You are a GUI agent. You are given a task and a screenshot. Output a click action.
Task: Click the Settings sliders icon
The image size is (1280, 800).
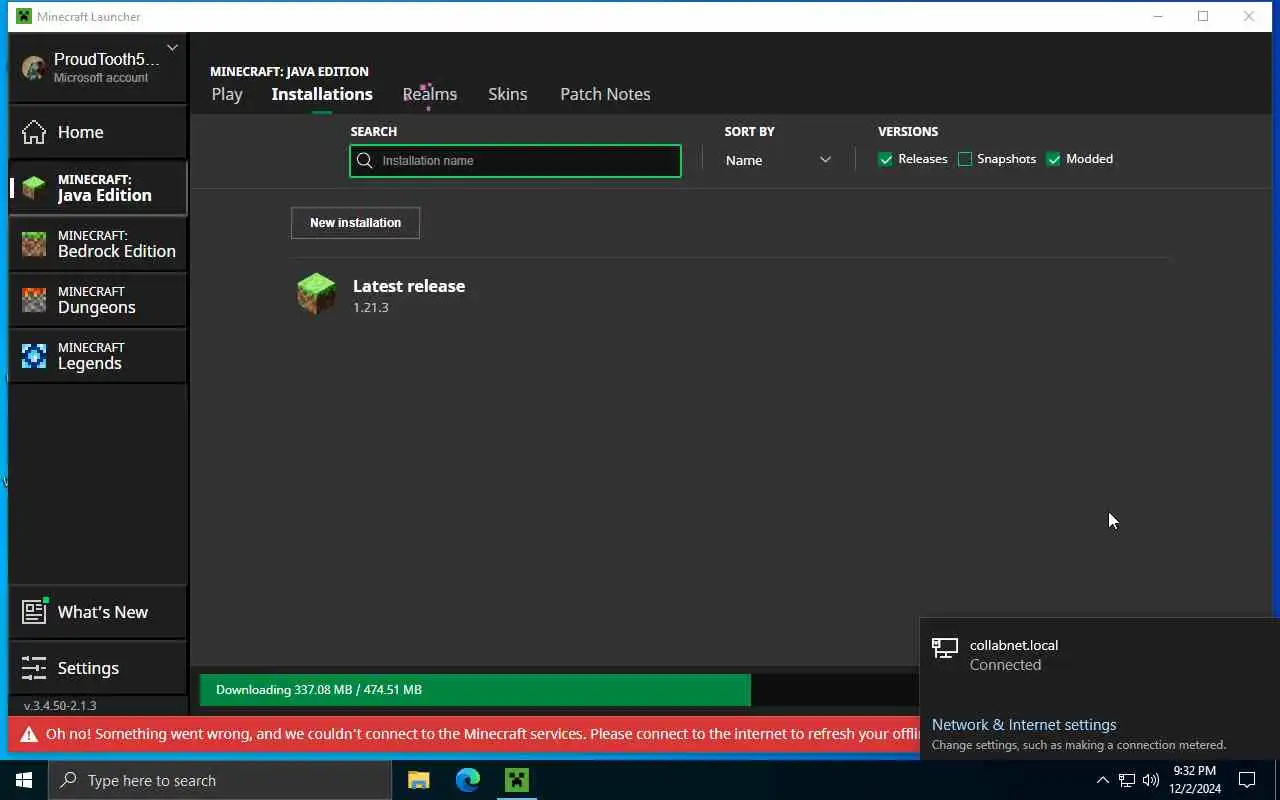(34, 668)
